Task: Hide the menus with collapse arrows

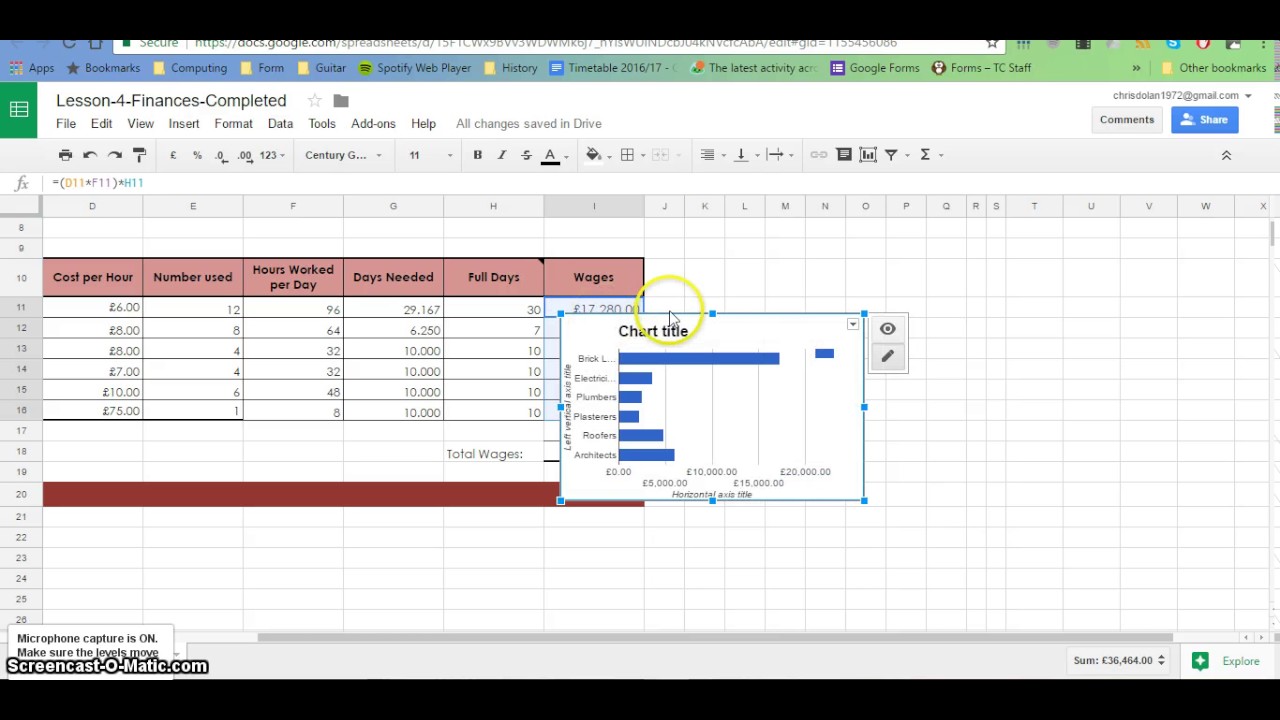Action: coord(1226,155)
